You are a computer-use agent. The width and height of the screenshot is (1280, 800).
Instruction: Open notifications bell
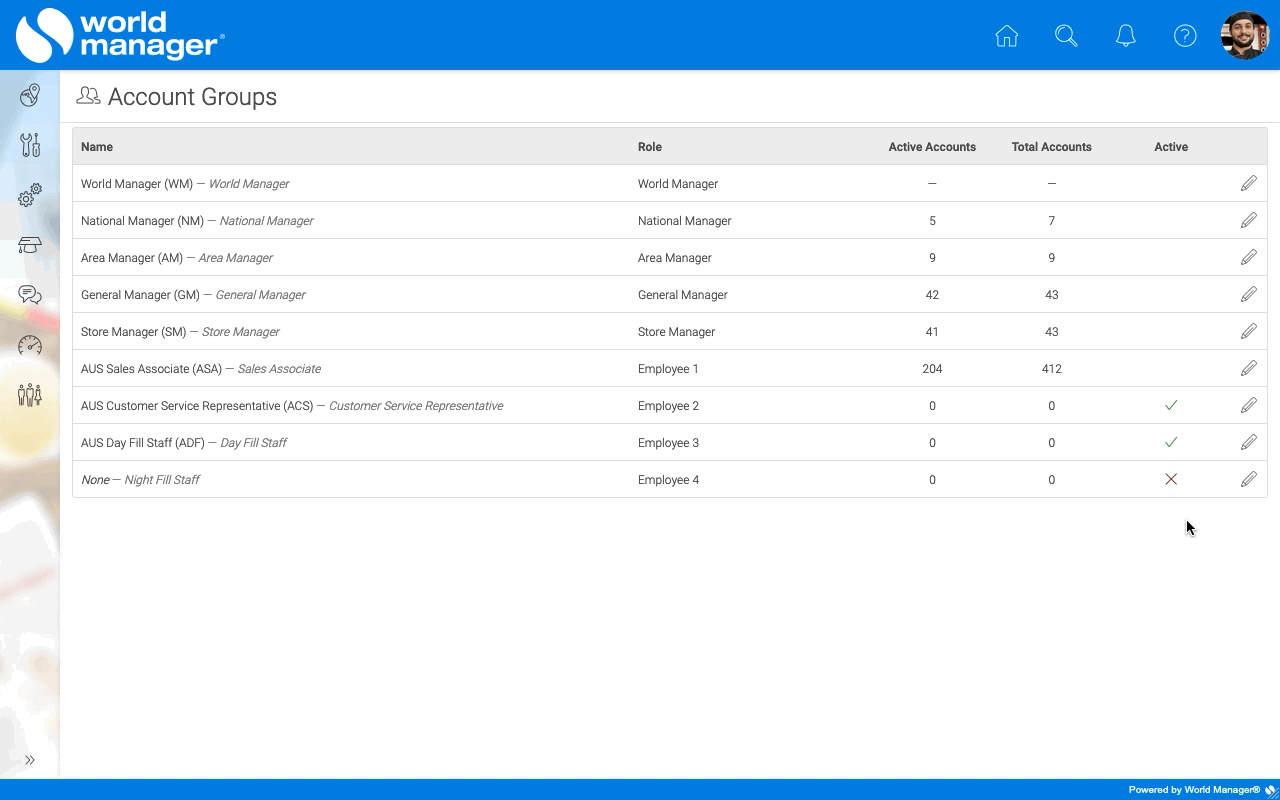tap(1126, 36)
